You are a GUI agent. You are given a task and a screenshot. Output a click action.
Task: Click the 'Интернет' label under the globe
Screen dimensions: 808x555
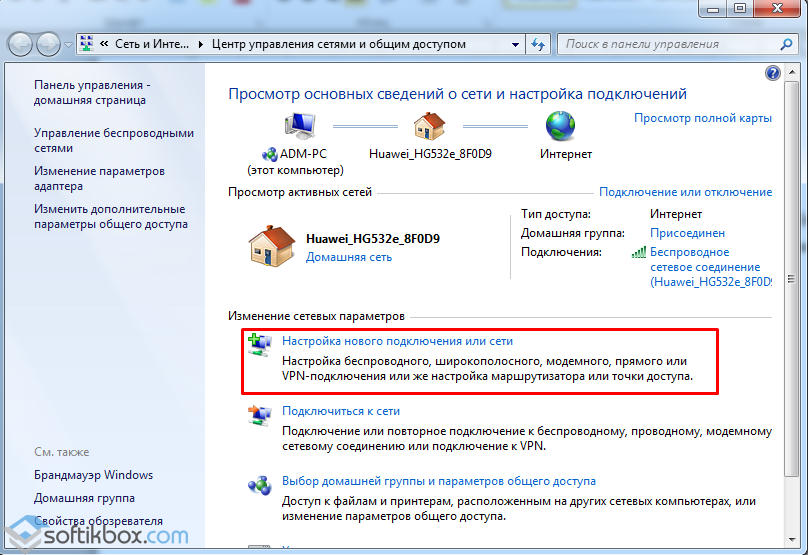566,154
